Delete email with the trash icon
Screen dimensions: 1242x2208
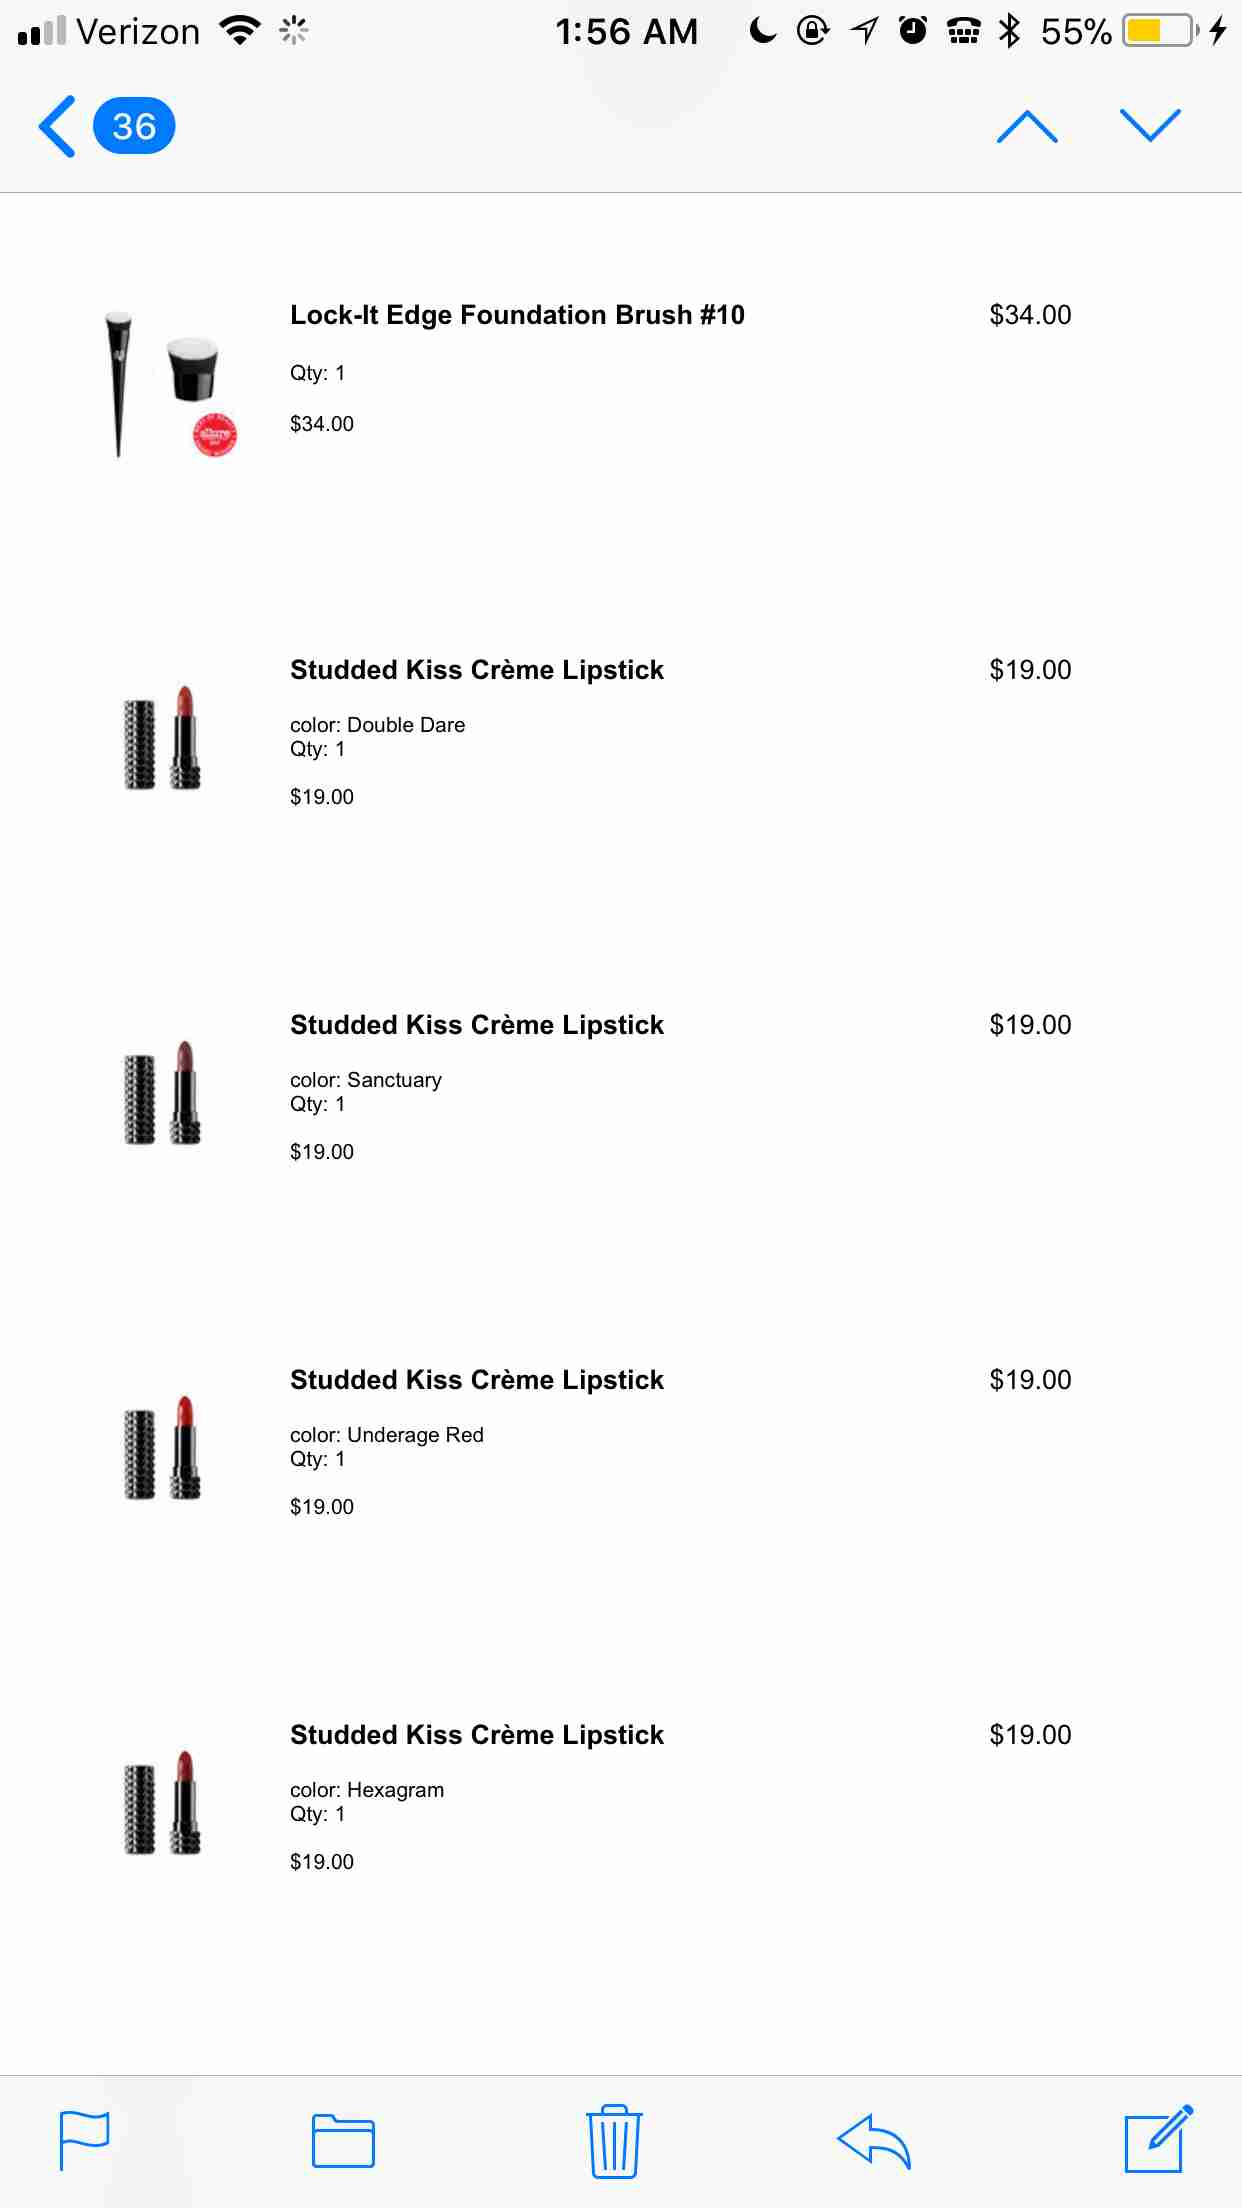coord(614,2140)
